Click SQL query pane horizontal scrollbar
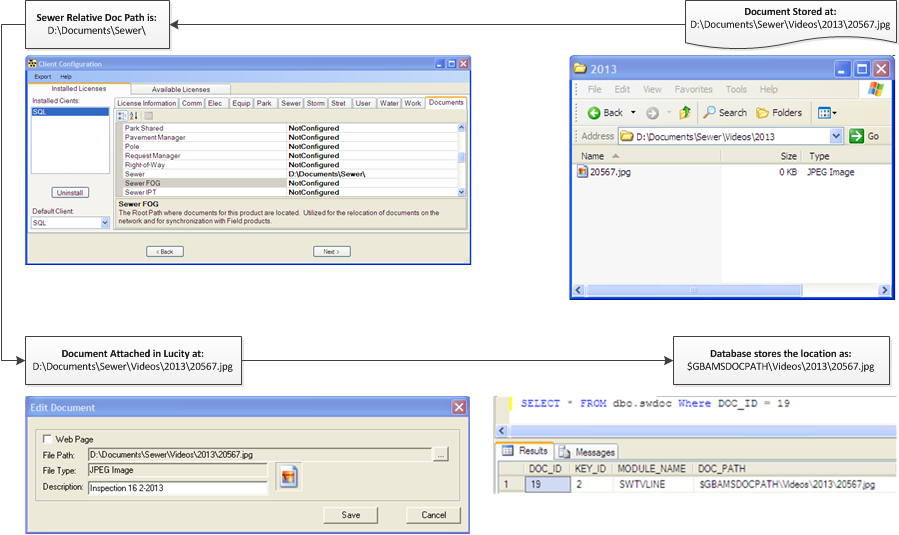This screenshot has height=535, width=899. point(702,430)
